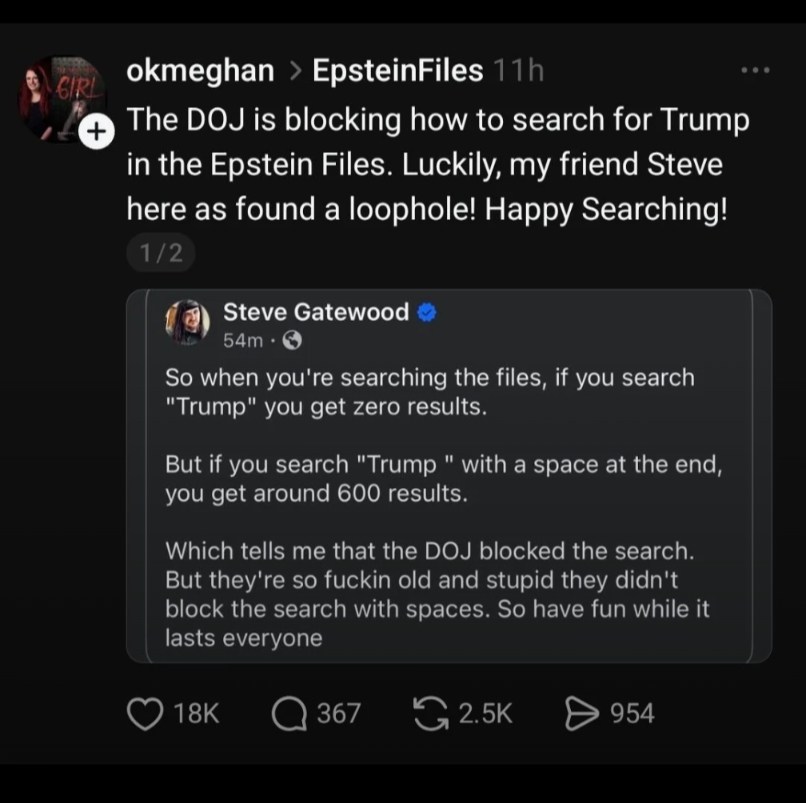Click the 54m timestamp in the embedded post
This screenshot has height=803, width=806.
[243, 341]
